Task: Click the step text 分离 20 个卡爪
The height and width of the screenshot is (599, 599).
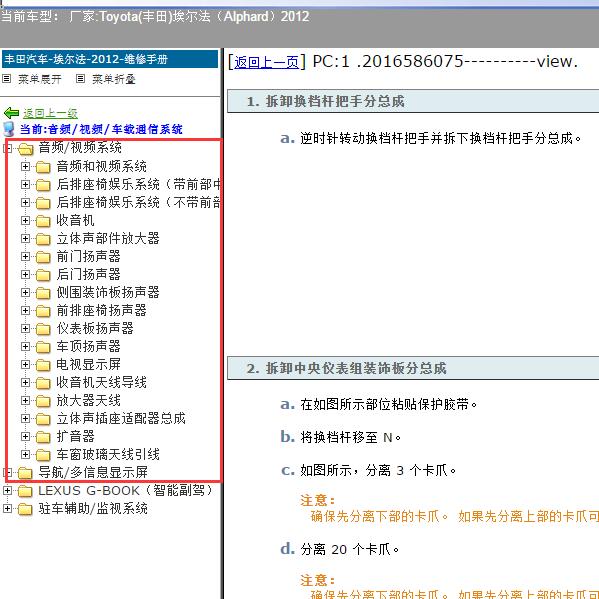Action: [x=350, y=550]
